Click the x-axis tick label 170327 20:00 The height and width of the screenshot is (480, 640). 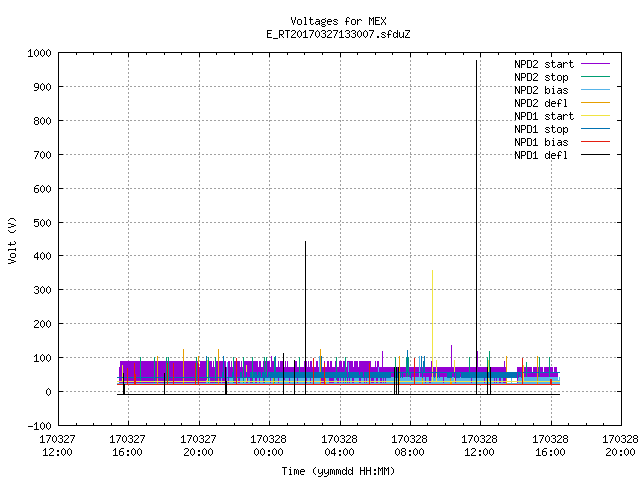[198, 446]
